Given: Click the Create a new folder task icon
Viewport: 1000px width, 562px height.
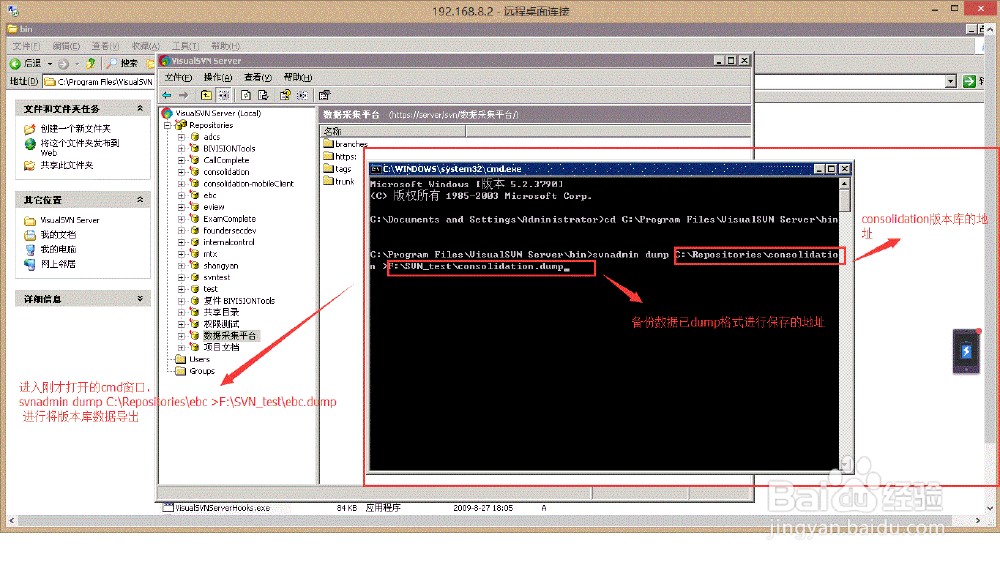Looking at the screenshot, I should pyautogui.click(x=29, y=129).
